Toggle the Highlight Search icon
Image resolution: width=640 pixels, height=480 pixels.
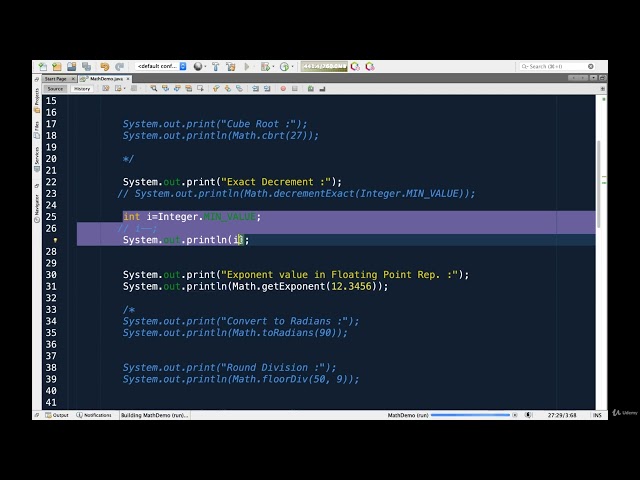click(x=189, y=89)
